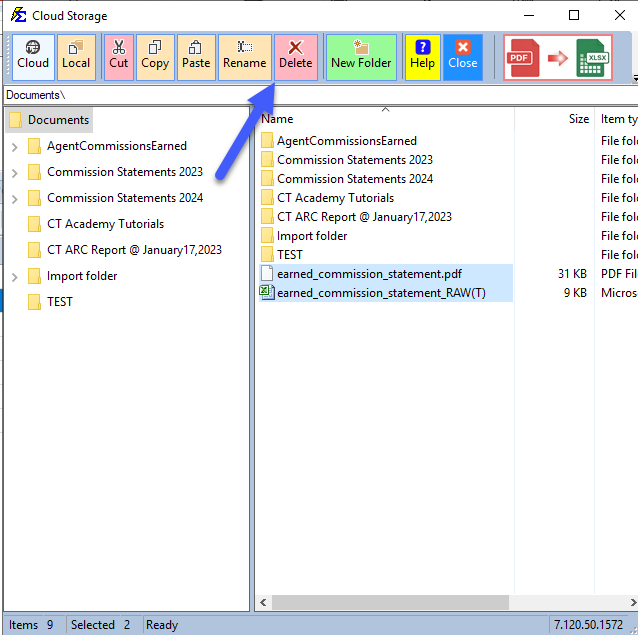The image size is (638, 635).
Task: Close the Cloud Storage window
Action: pyautogui.click(x=620, y=15)
